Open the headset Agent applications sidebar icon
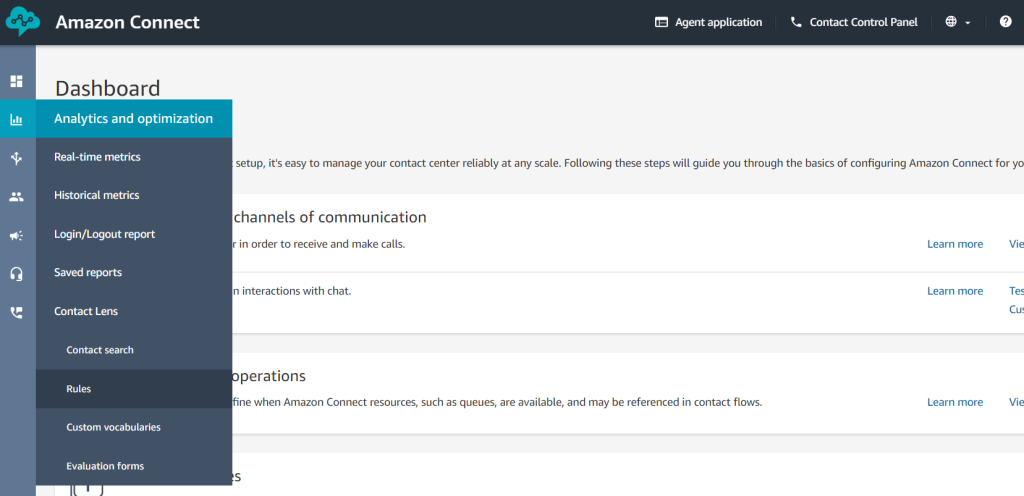Screen dimensions: 1024x496 coord(16,274)
